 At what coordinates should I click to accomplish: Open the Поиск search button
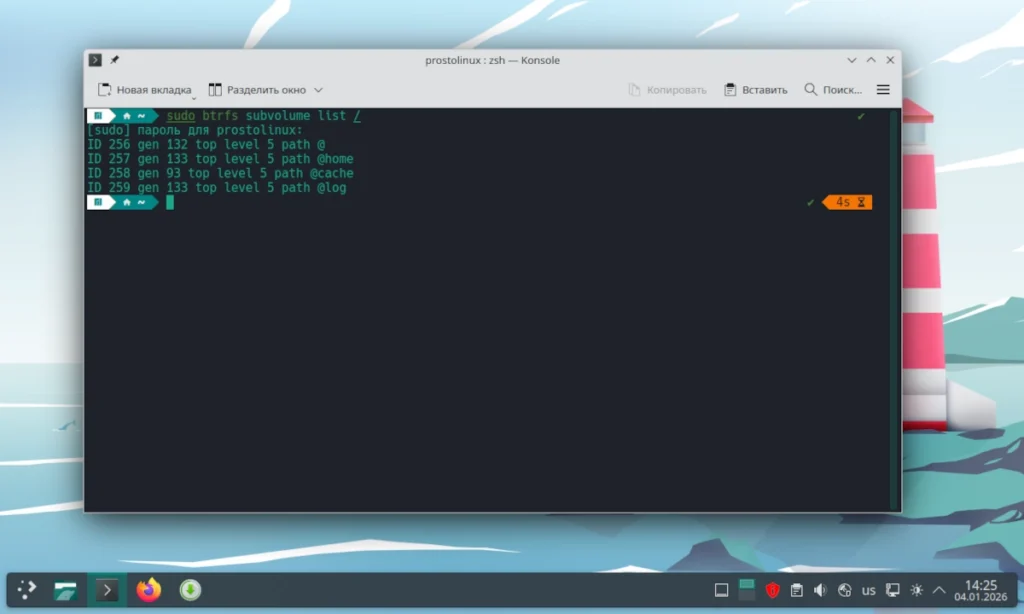(833, 90)
